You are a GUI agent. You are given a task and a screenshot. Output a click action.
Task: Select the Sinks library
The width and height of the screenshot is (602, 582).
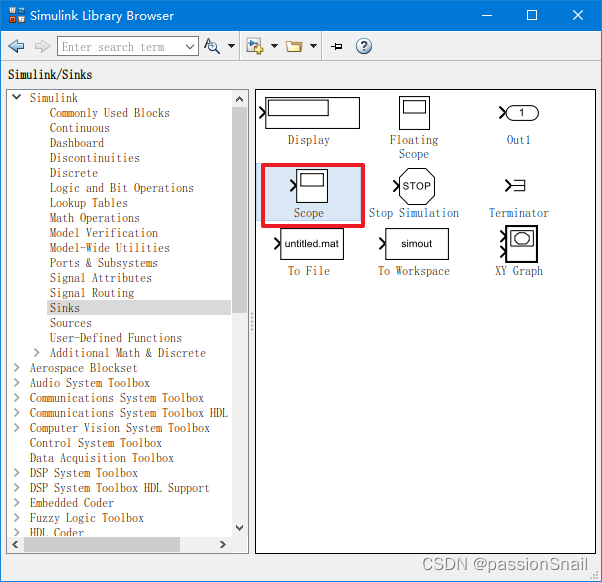point(139,308)
